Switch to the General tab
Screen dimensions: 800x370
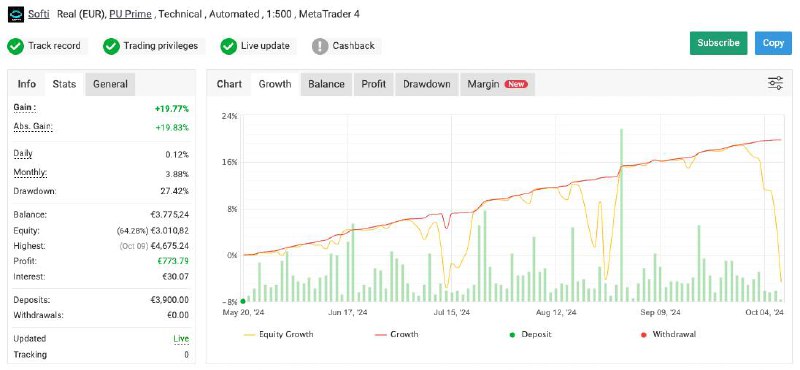tap(110, 84)
